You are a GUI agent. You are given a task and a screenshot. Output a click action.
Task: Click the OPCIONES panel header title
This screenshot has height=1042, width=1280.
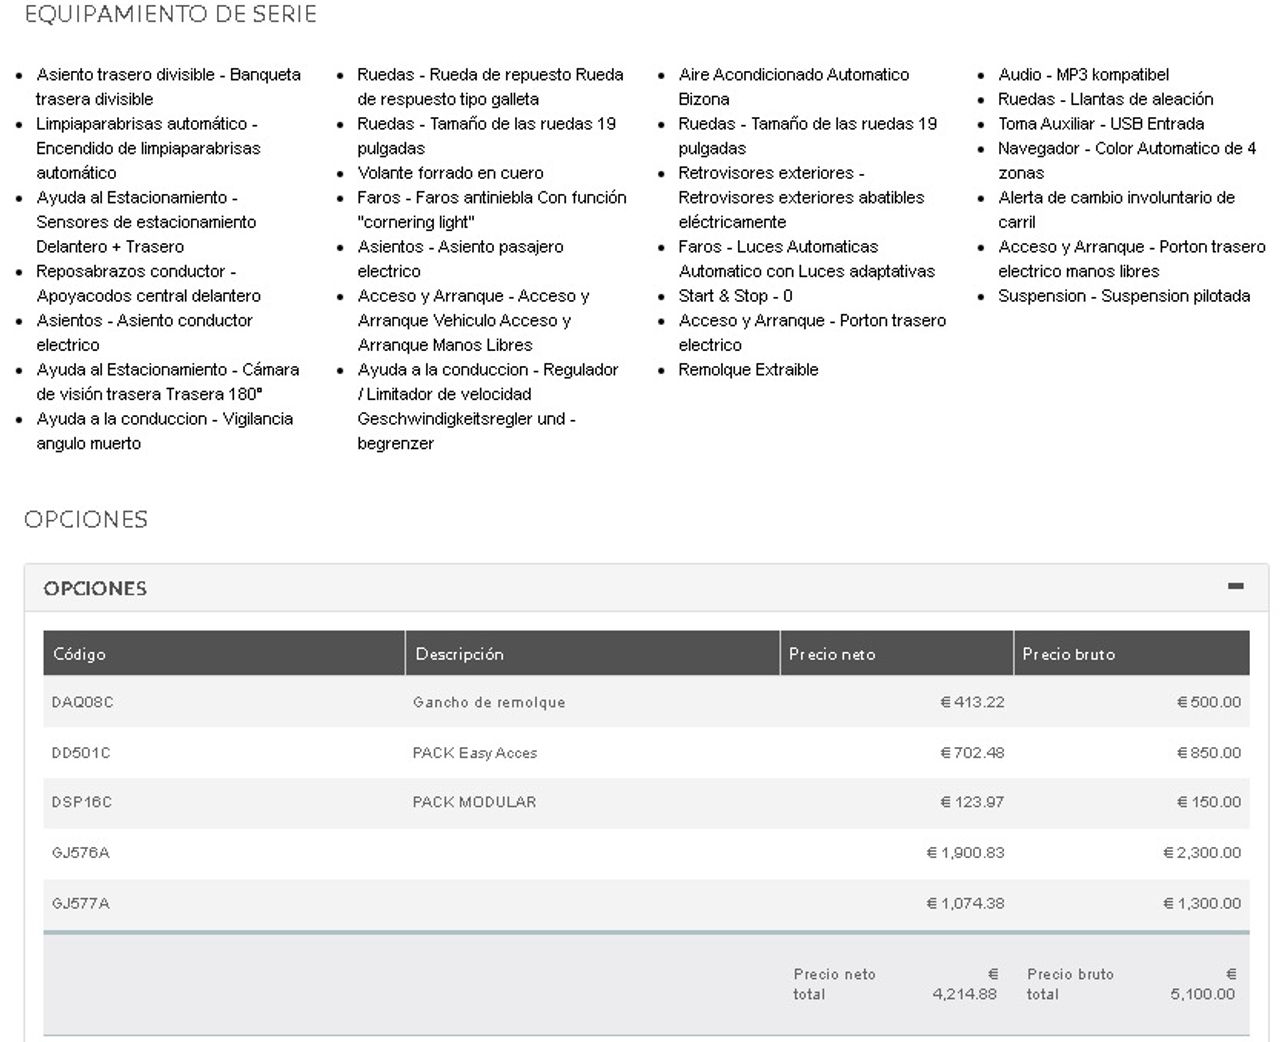[95, 589]
